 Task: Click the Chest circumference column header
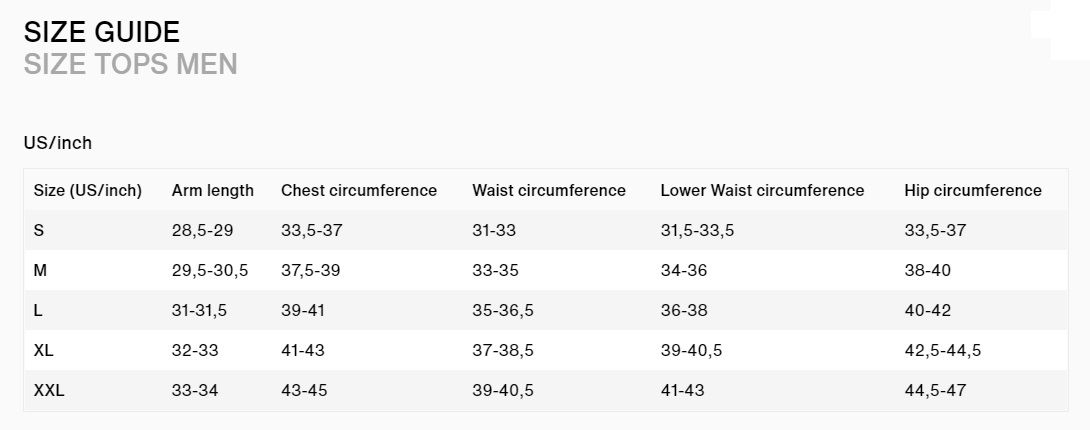pyautogui.click(x=359, y=190)
